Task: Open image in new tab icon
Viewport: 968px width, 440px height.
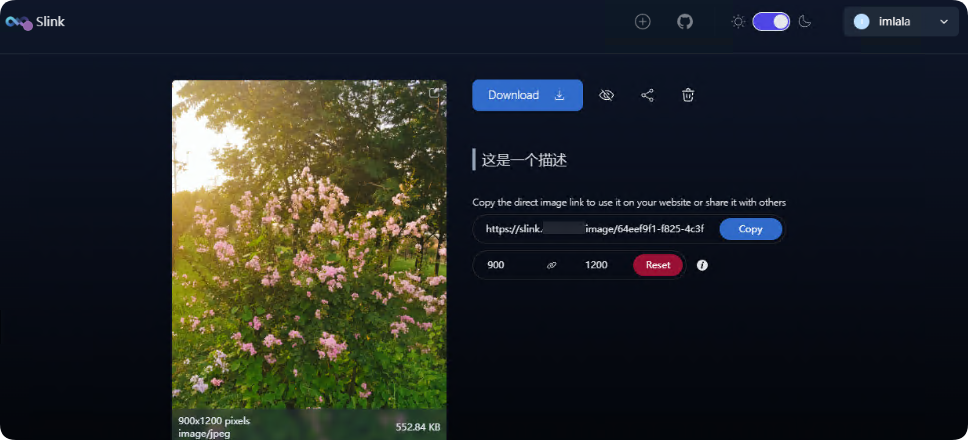Action: [434, 93]
